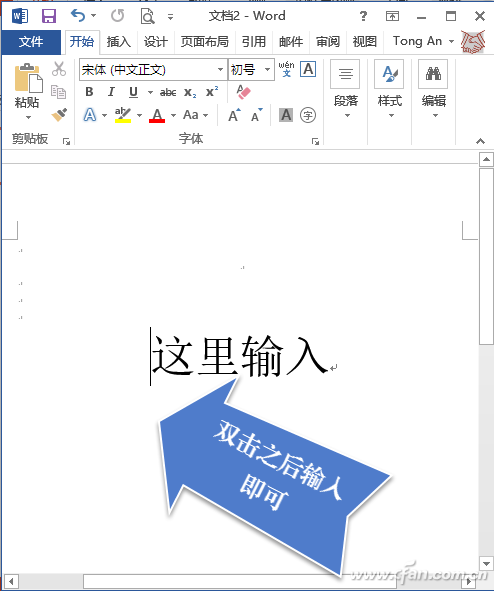Screen dimensions: 494x591
Task: Click the Cut scissors icon
Action: (x=59, y=69)
